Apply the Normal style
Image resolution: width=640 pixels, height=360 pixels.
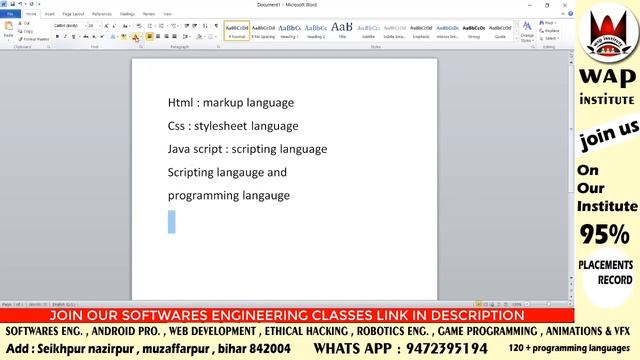(237, 31)
